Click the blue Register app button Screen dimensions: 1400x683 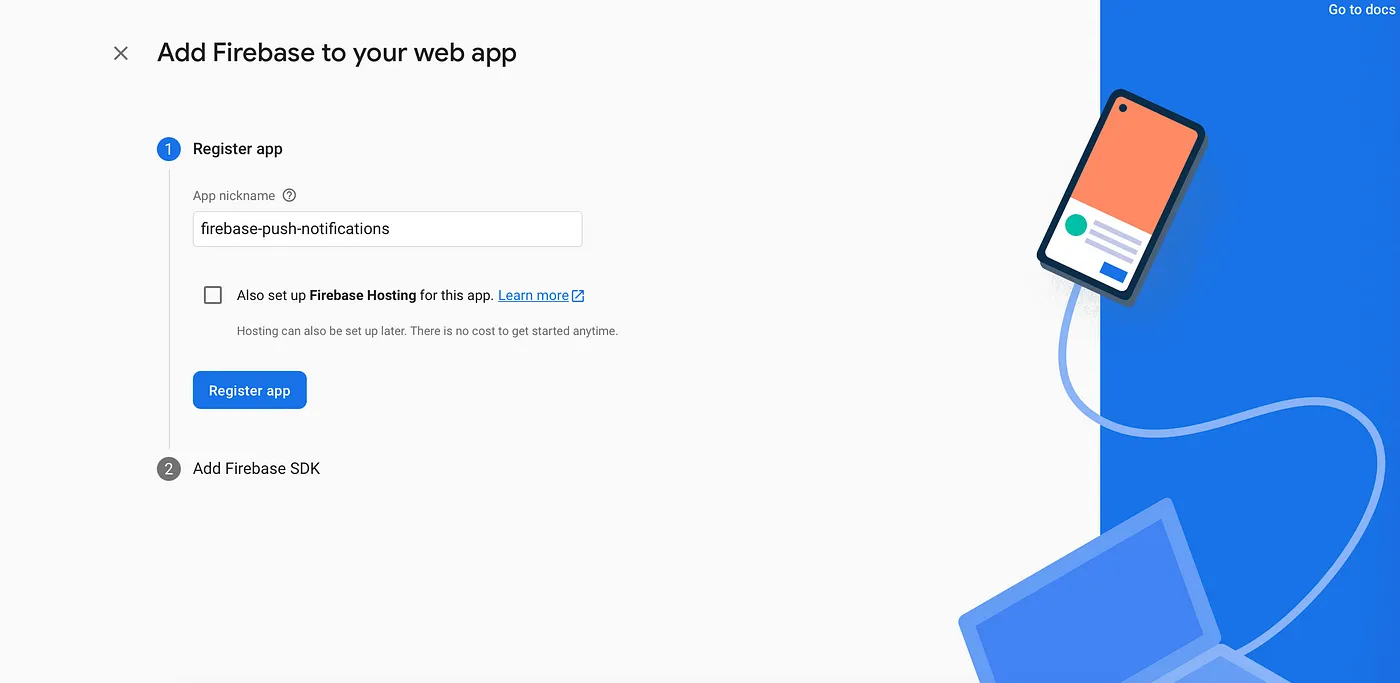(250, 390)
